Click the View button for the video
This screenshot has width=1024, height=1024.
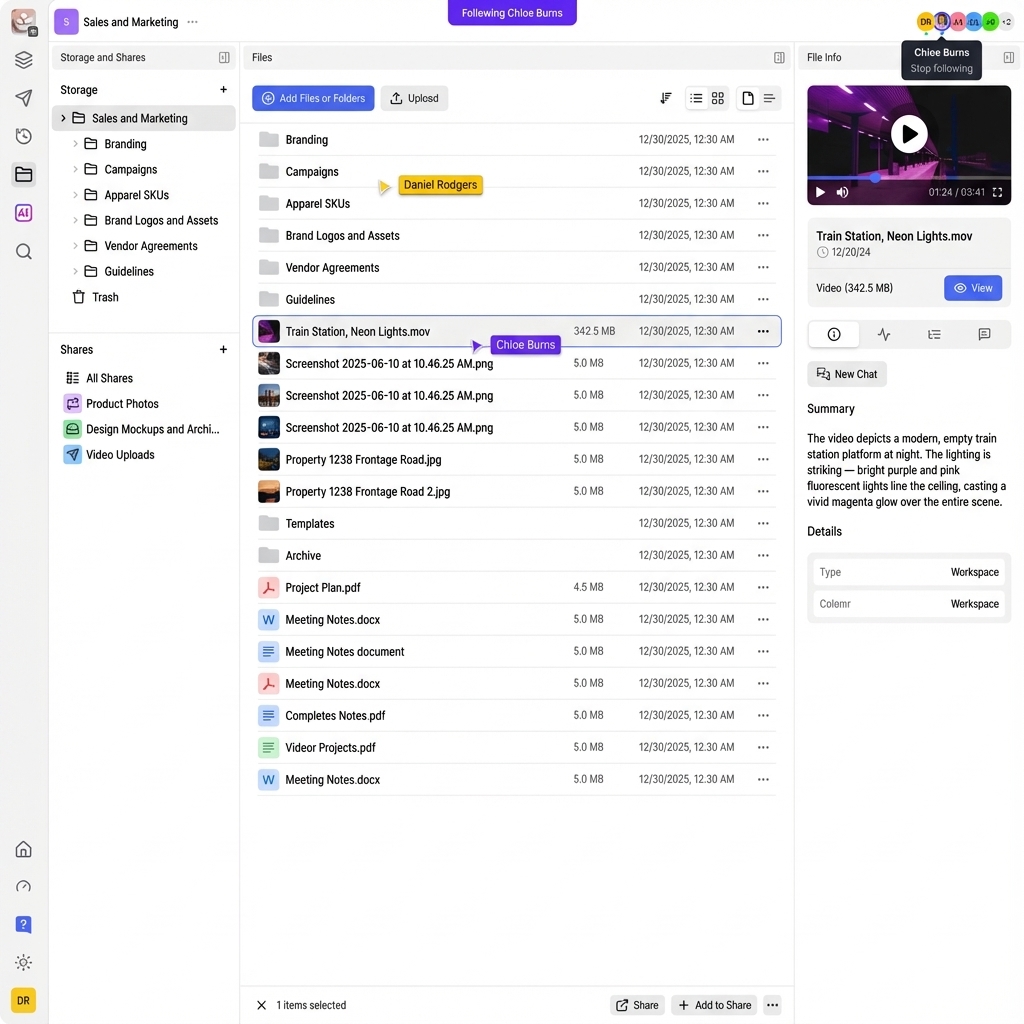pos(972,287)
